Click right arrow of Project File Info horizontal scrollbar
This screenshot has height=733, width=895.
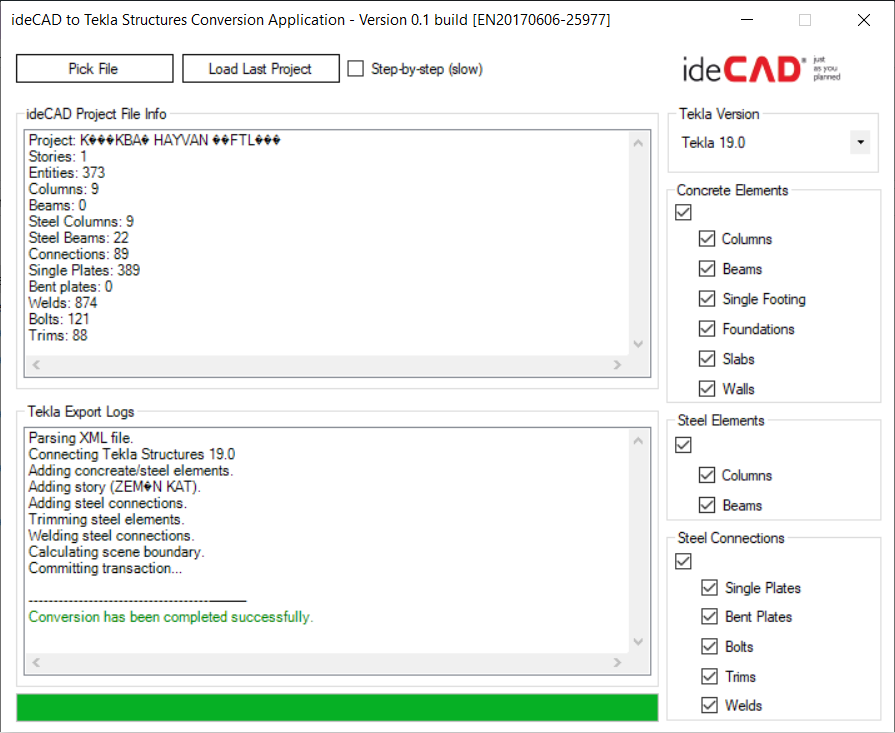tap(617, 365)
